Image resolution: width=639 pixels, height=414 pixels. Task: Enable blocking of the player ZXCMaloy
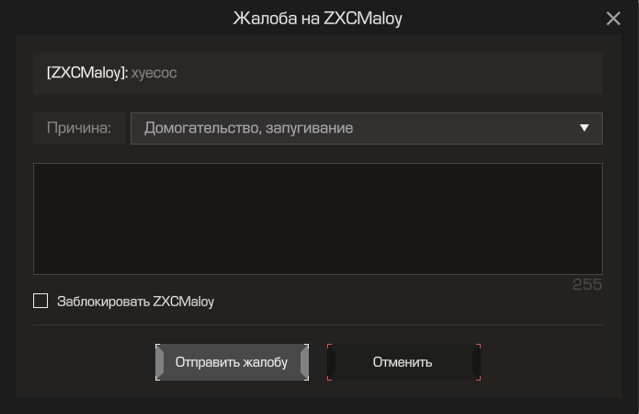tap(40, 301)
